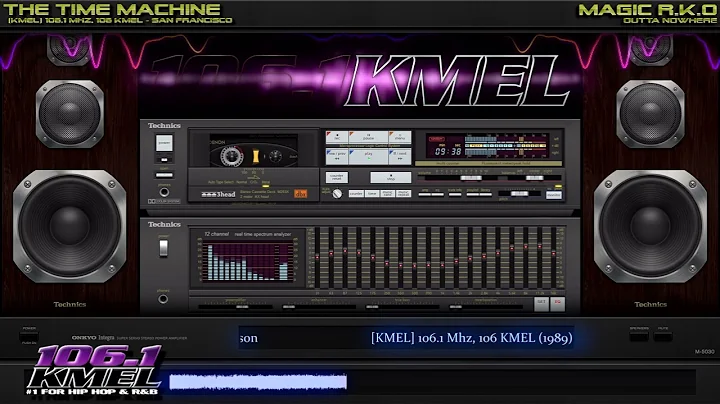
Task: Toggle the cassette deck power button
Action: (164, 143)
